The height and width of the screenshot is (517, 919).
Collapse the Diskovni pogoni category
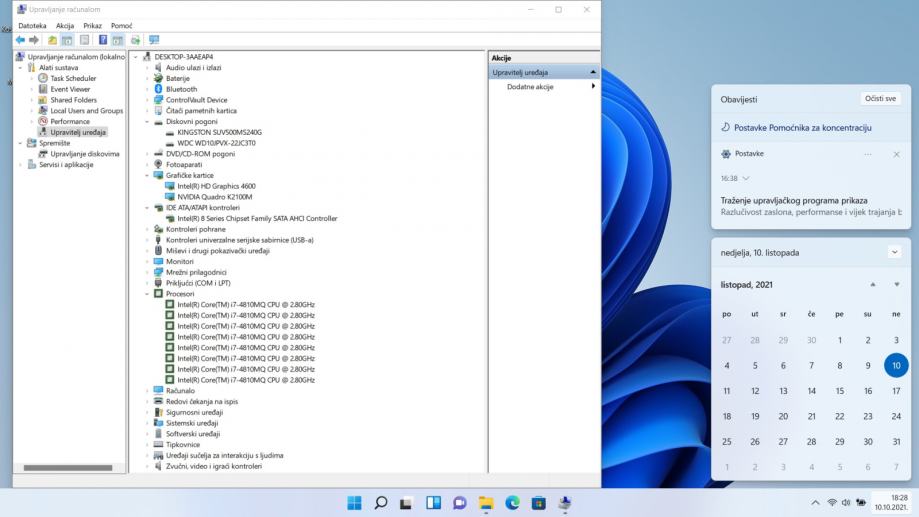click(148, 121)
